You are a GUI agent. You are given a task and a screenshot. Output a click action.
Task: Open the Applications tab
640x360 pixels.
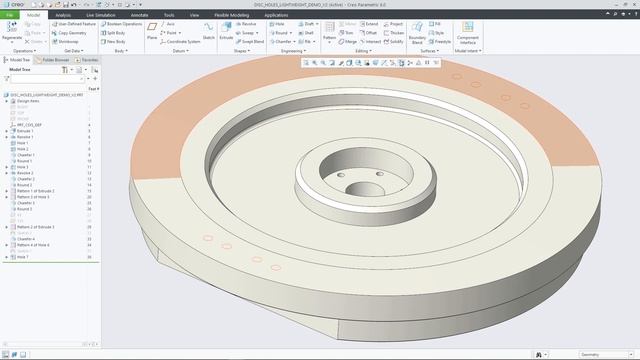tap(276, 15)
